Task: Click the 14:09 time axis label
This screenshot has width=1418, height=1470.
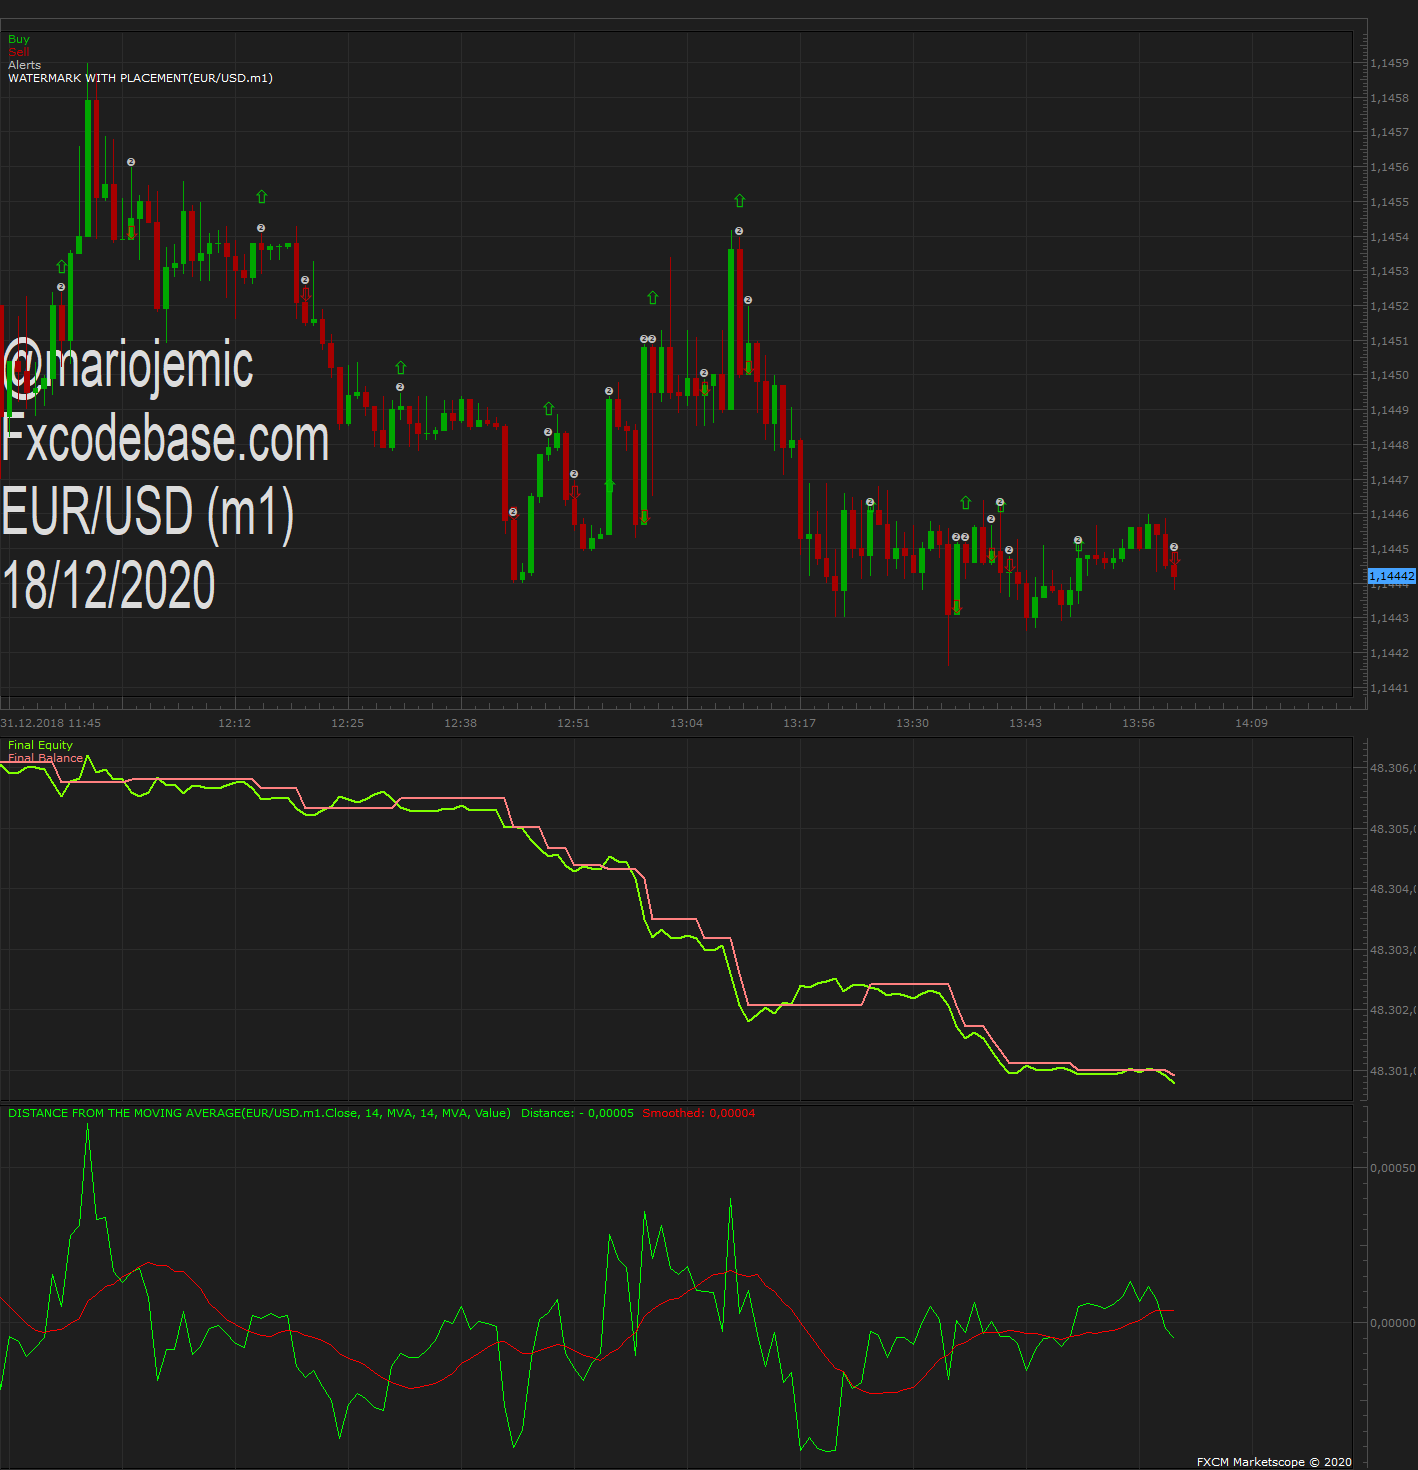Action: [1252, 723]
